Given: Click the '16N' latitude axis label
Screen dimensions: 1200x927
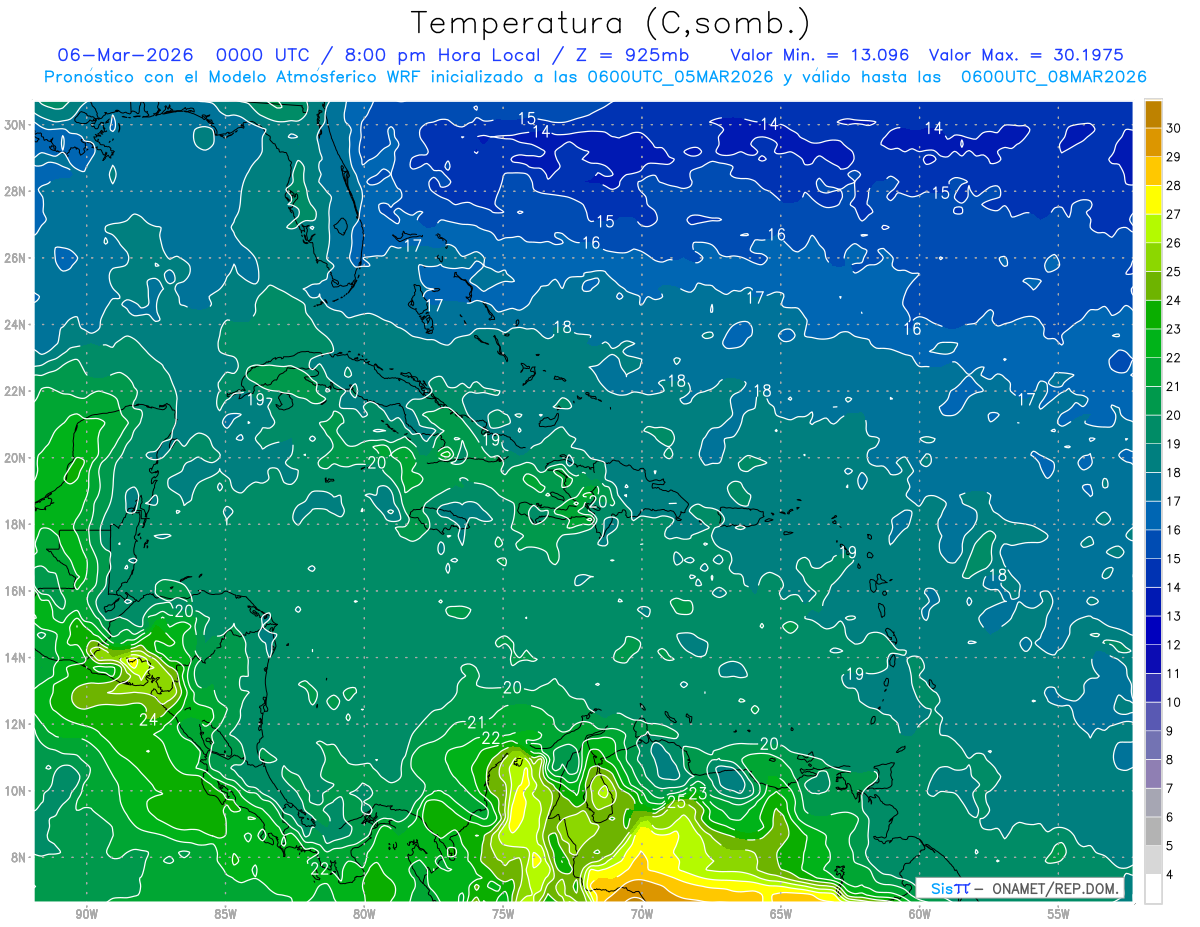Looking at the screenshot, I should 15,591.
